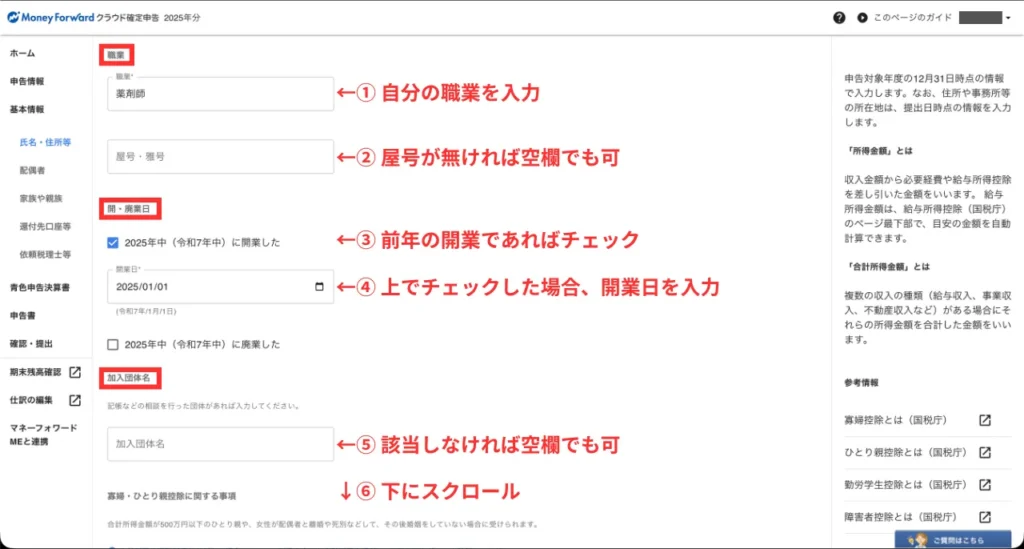Open 申告情報 in sidebar
The image size is (1024, 549).
click(27, 82)
